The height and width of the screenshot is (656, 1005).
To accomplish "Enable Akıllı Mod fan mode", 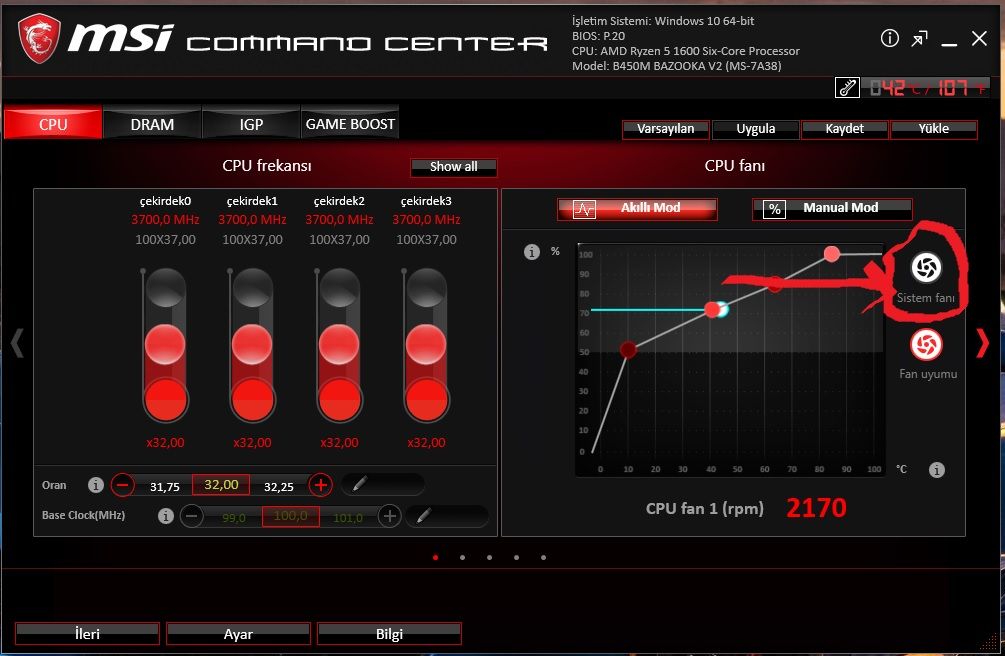I will [x=637, y=208].
